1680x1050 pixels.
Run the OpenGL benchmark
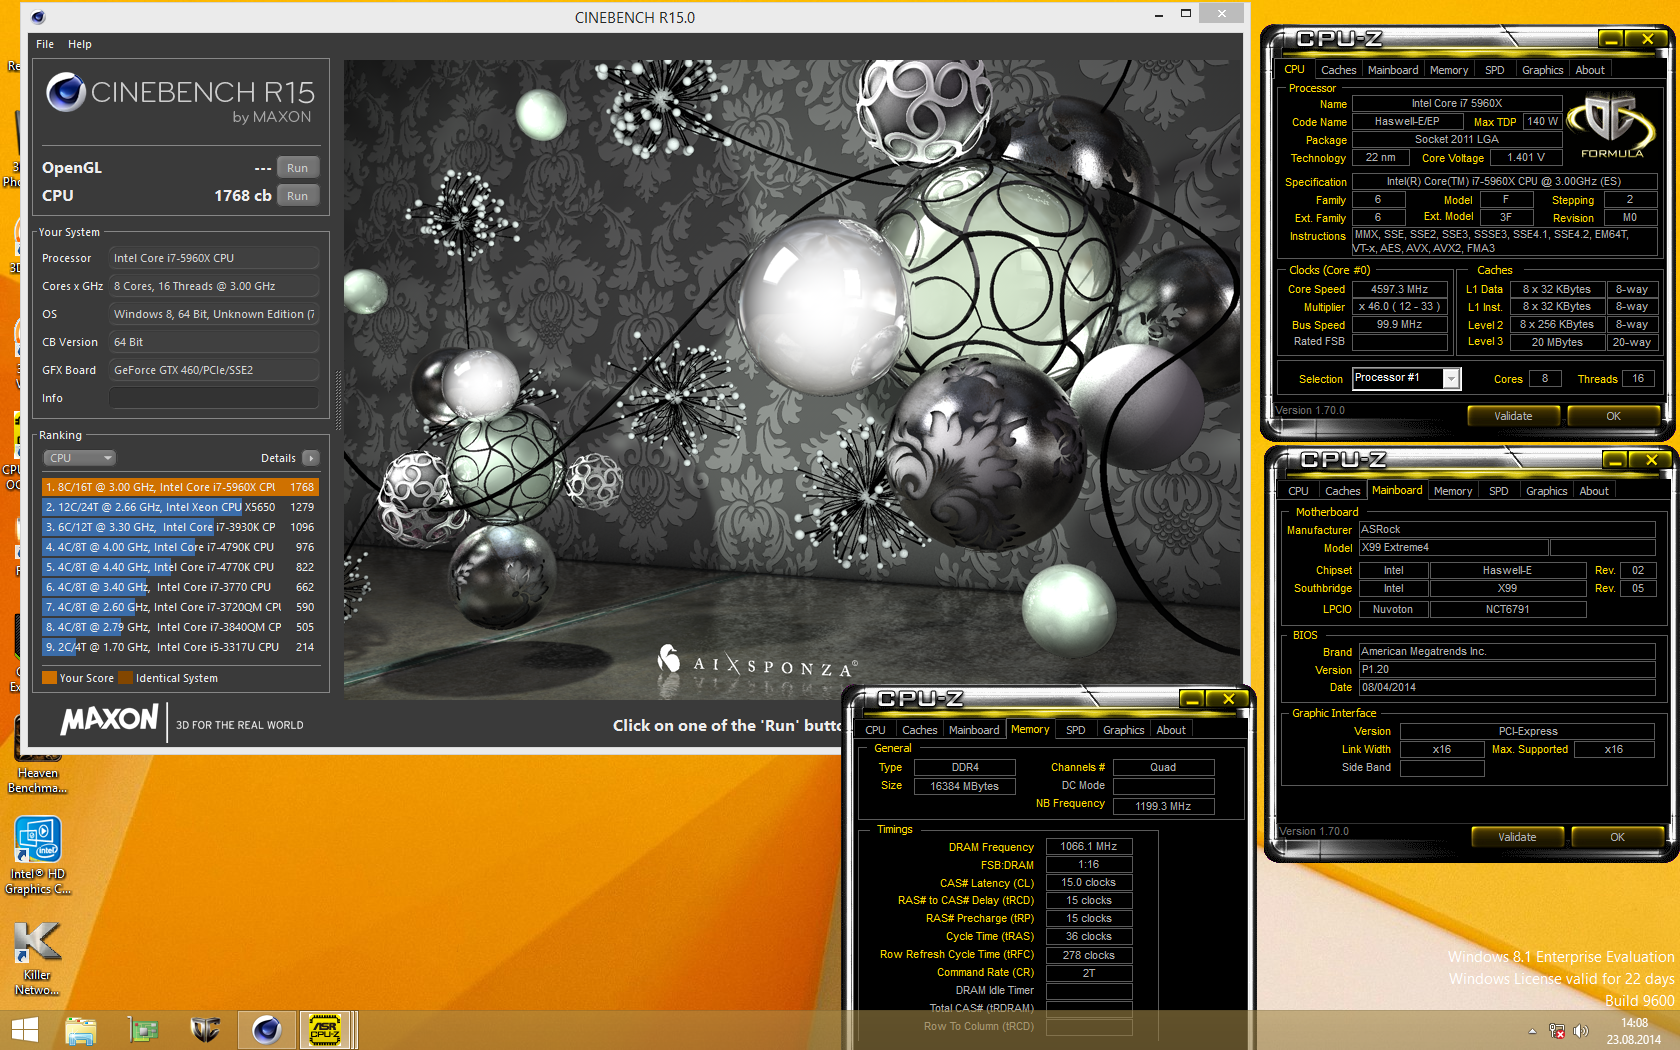pos(297,168)
